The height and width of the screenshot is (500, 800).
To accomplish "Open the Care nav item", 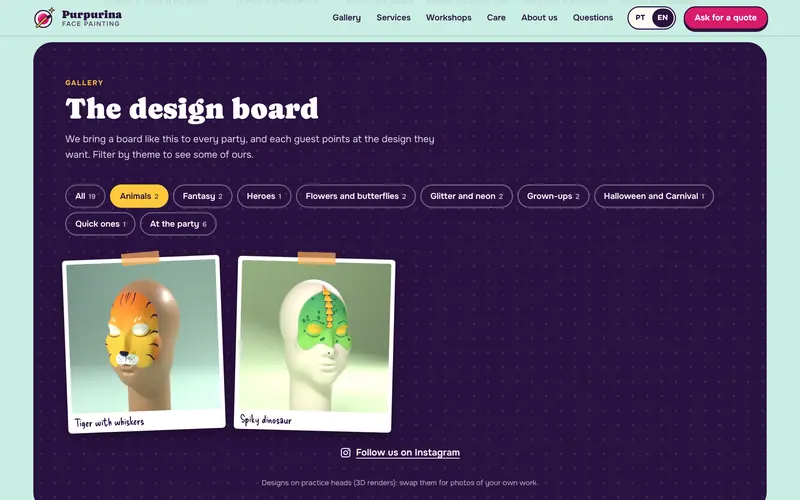I will [x=496, y=18].
